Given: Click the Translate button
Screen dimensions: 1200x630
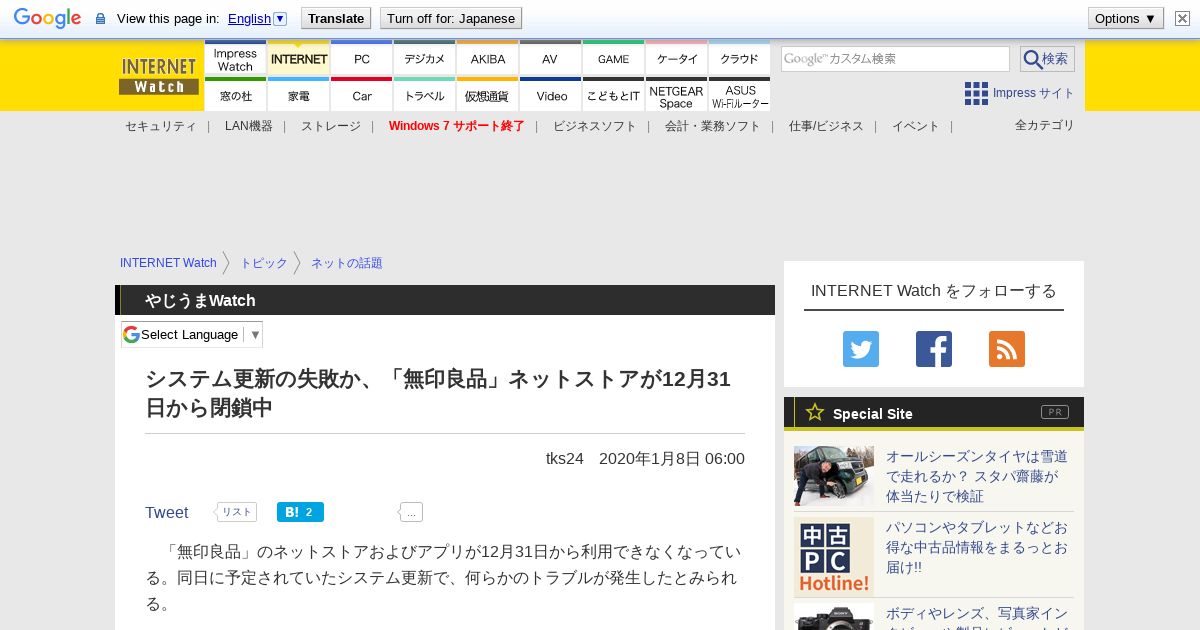Looking at the screenshot, I should pyautogui.click(x=336, y=18).
